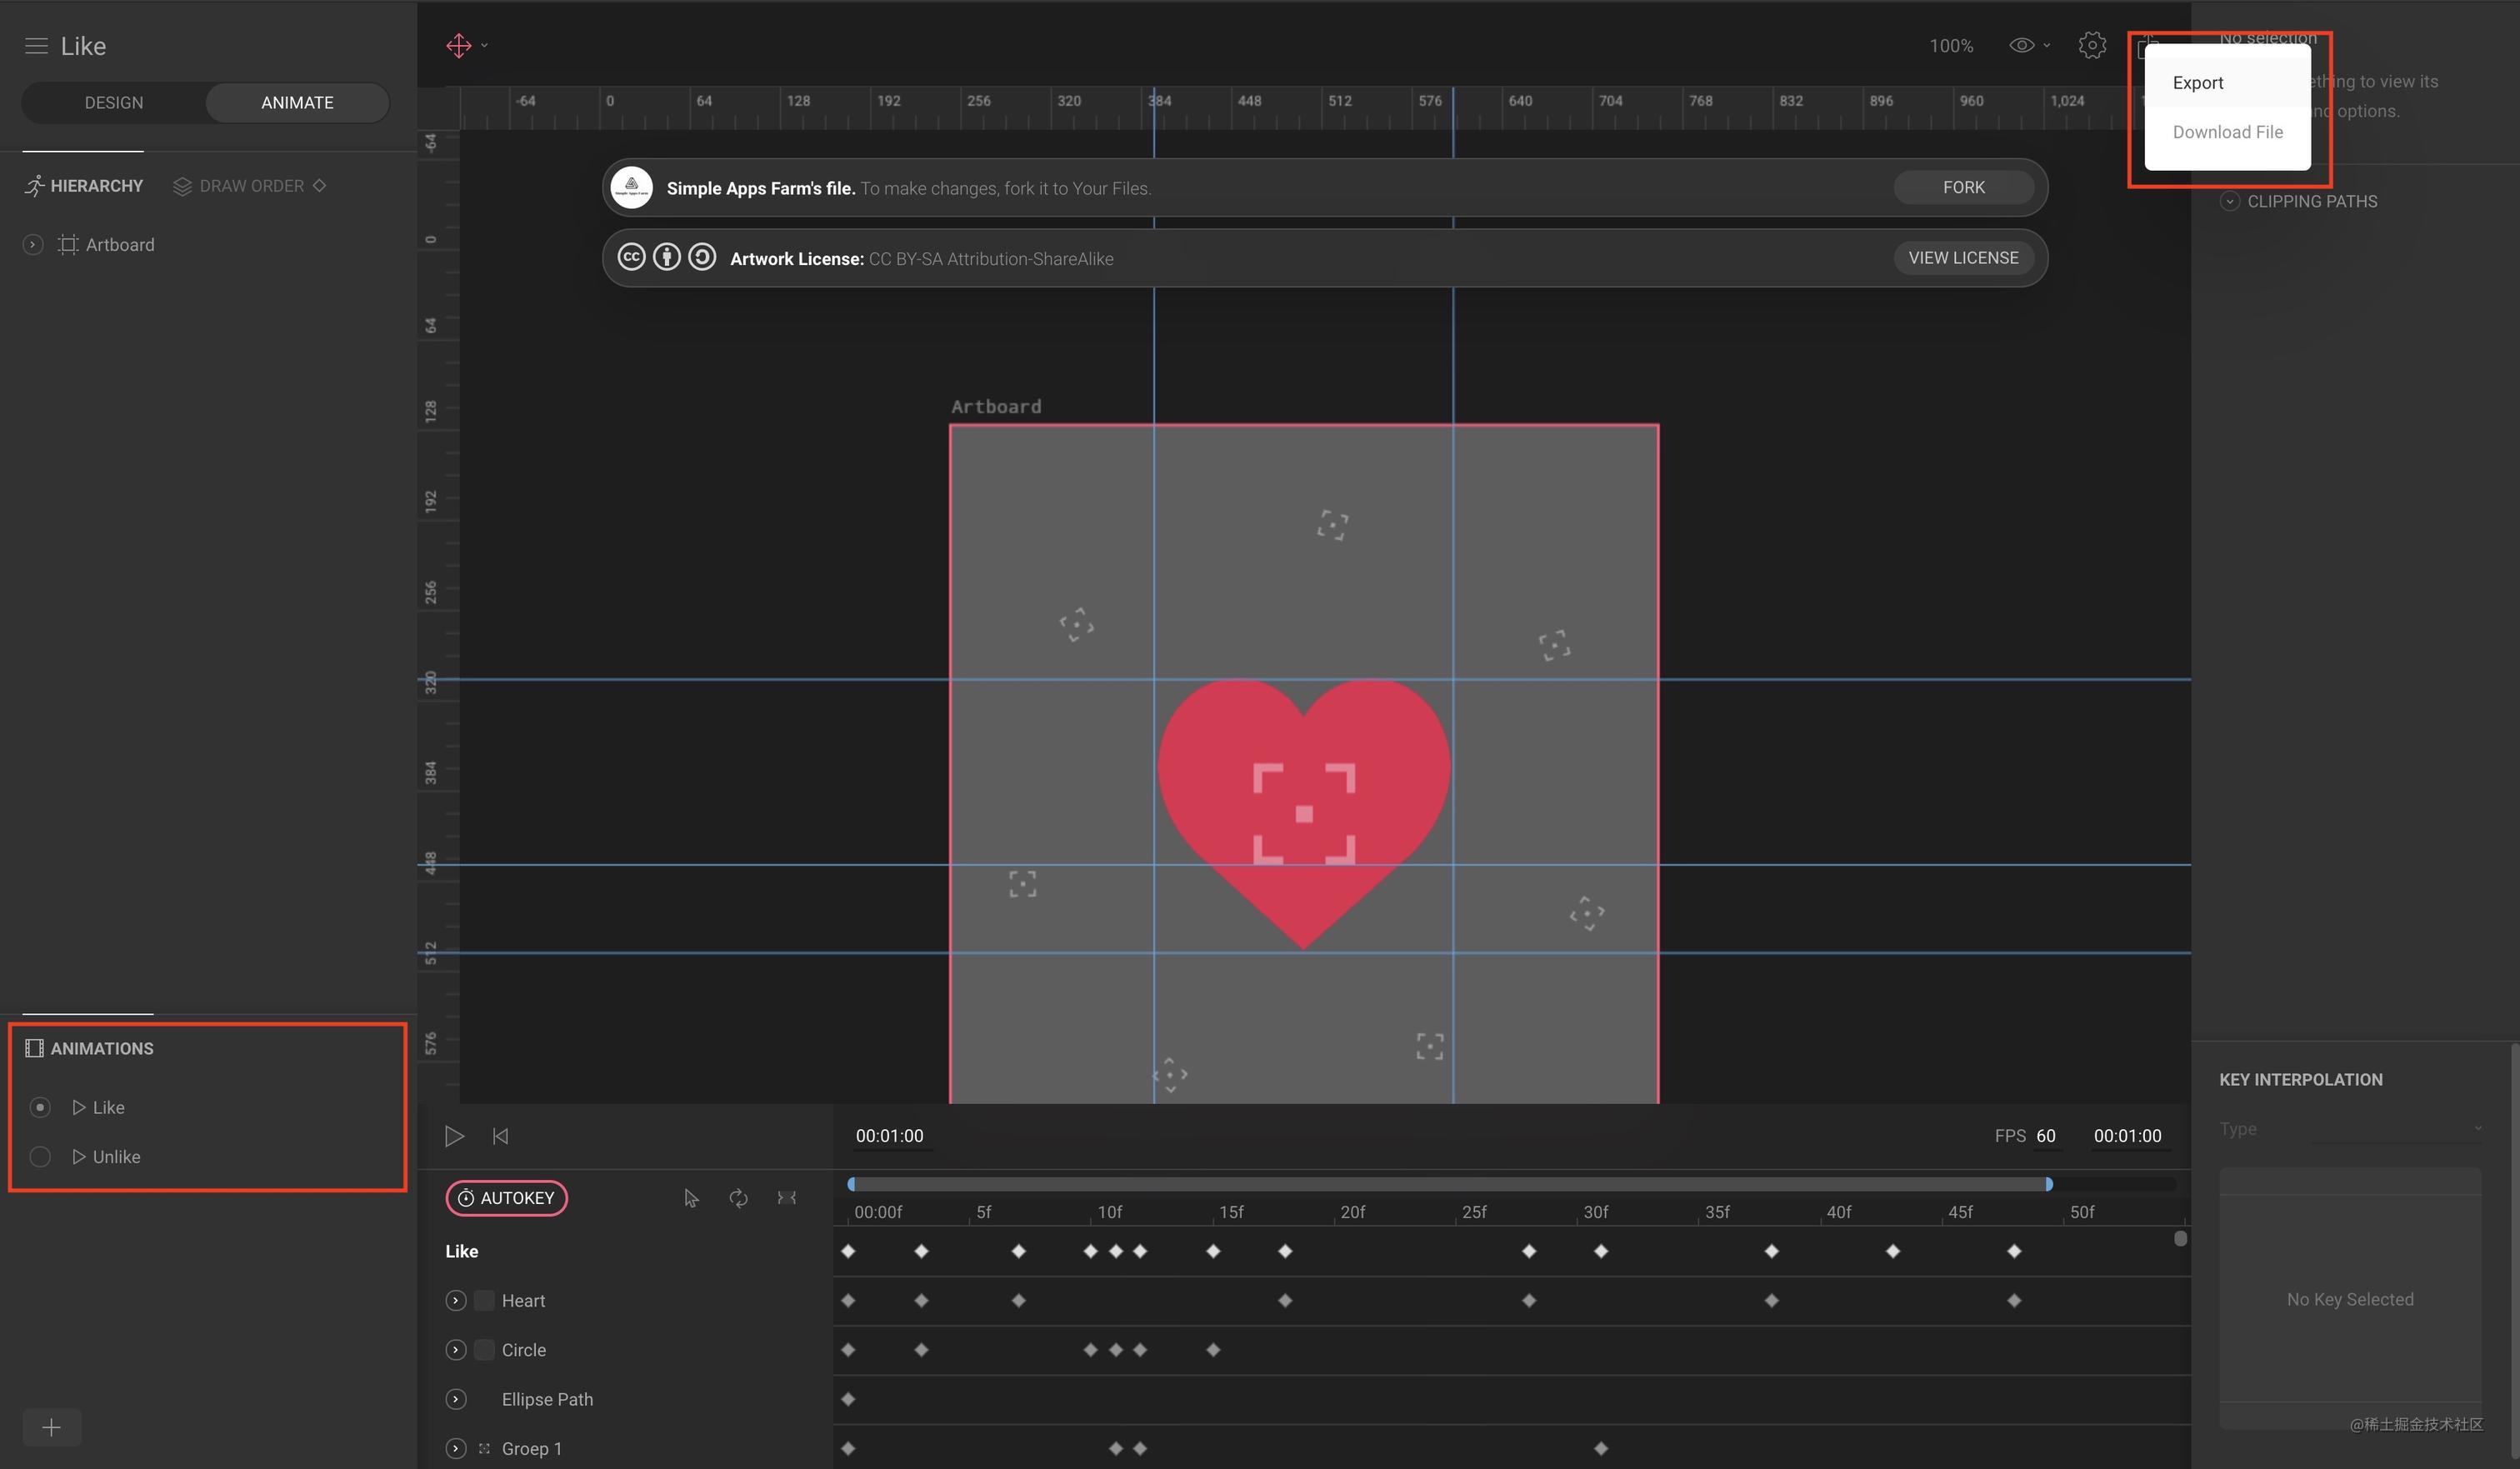Select the pointer cursor tool in the timeline

pyautogui.click(x=691, y=1198)
